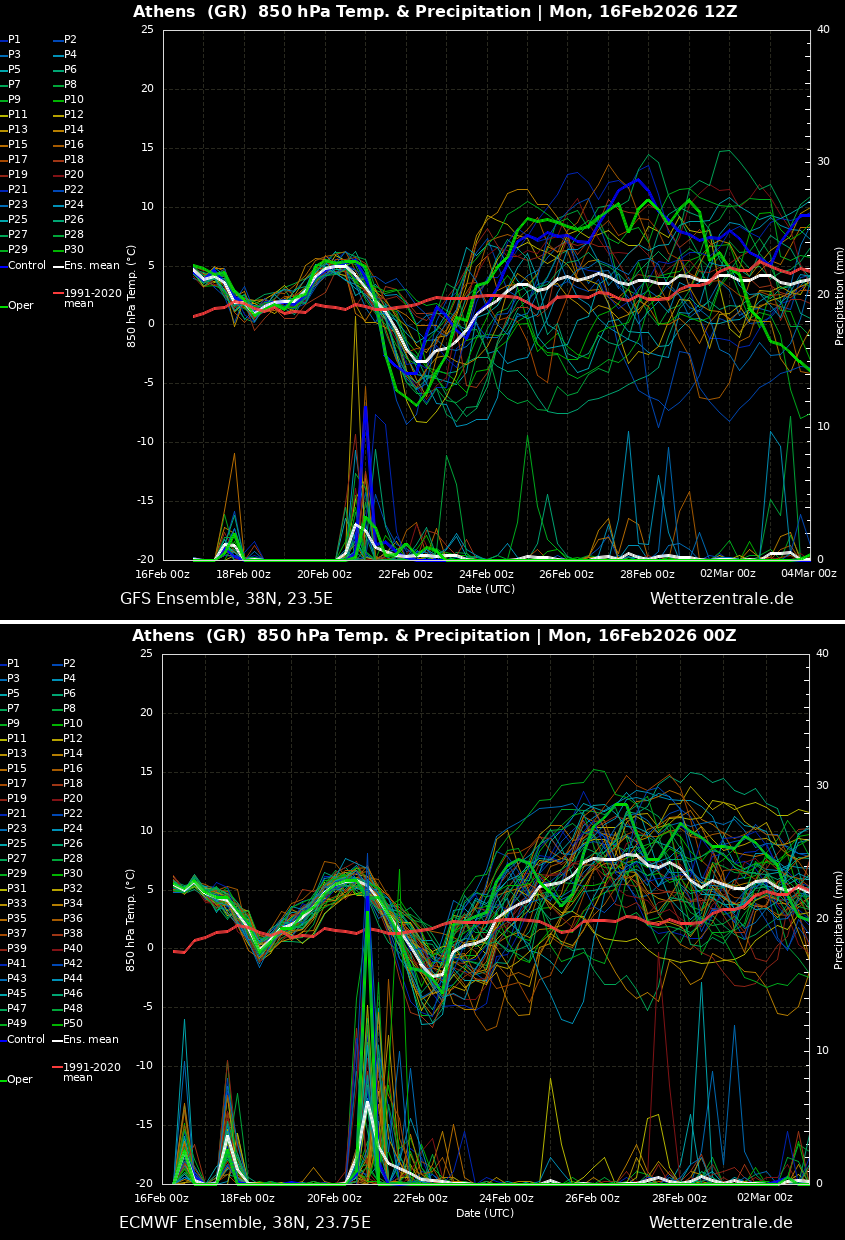Click the ECMWF chart title ending 00Z

(434, 636)
